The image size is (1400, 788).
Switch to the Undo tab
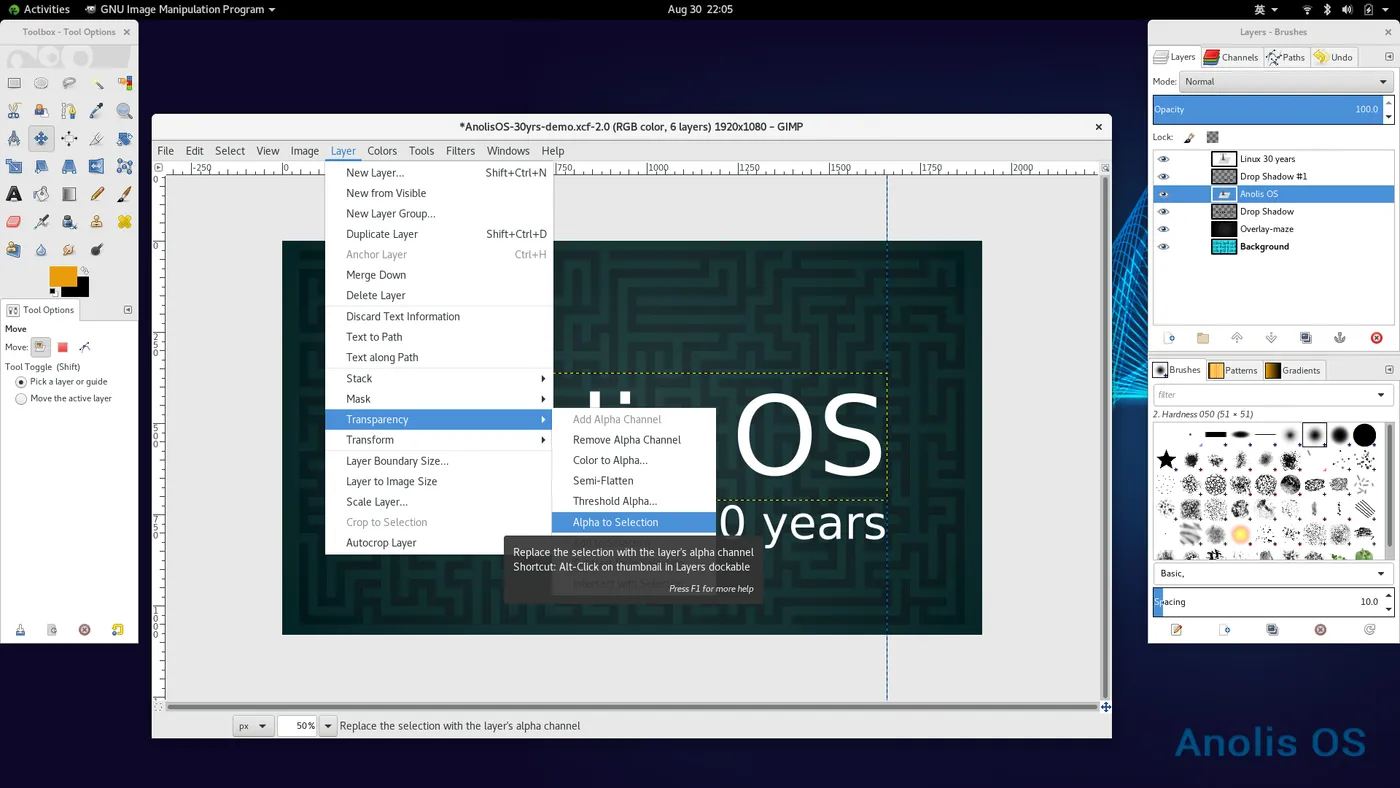[1334, 57]
